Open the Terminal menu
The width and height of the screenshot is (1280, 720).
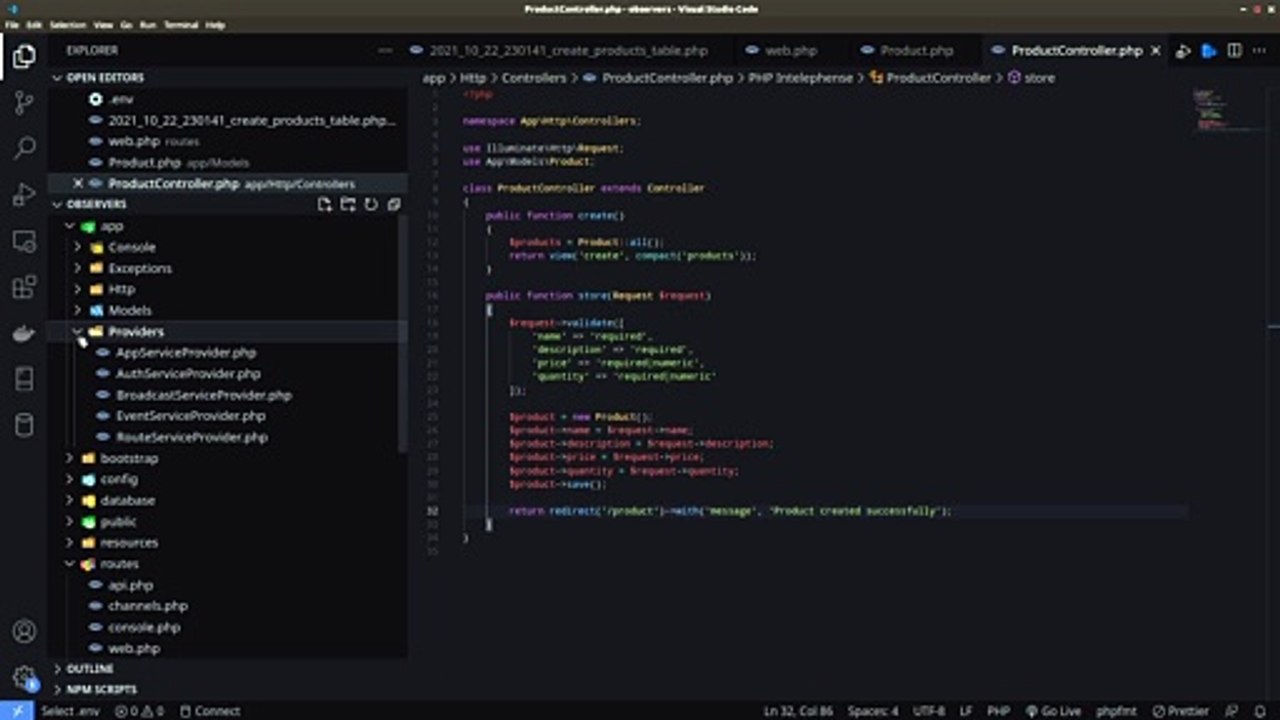tap(181, 24)
